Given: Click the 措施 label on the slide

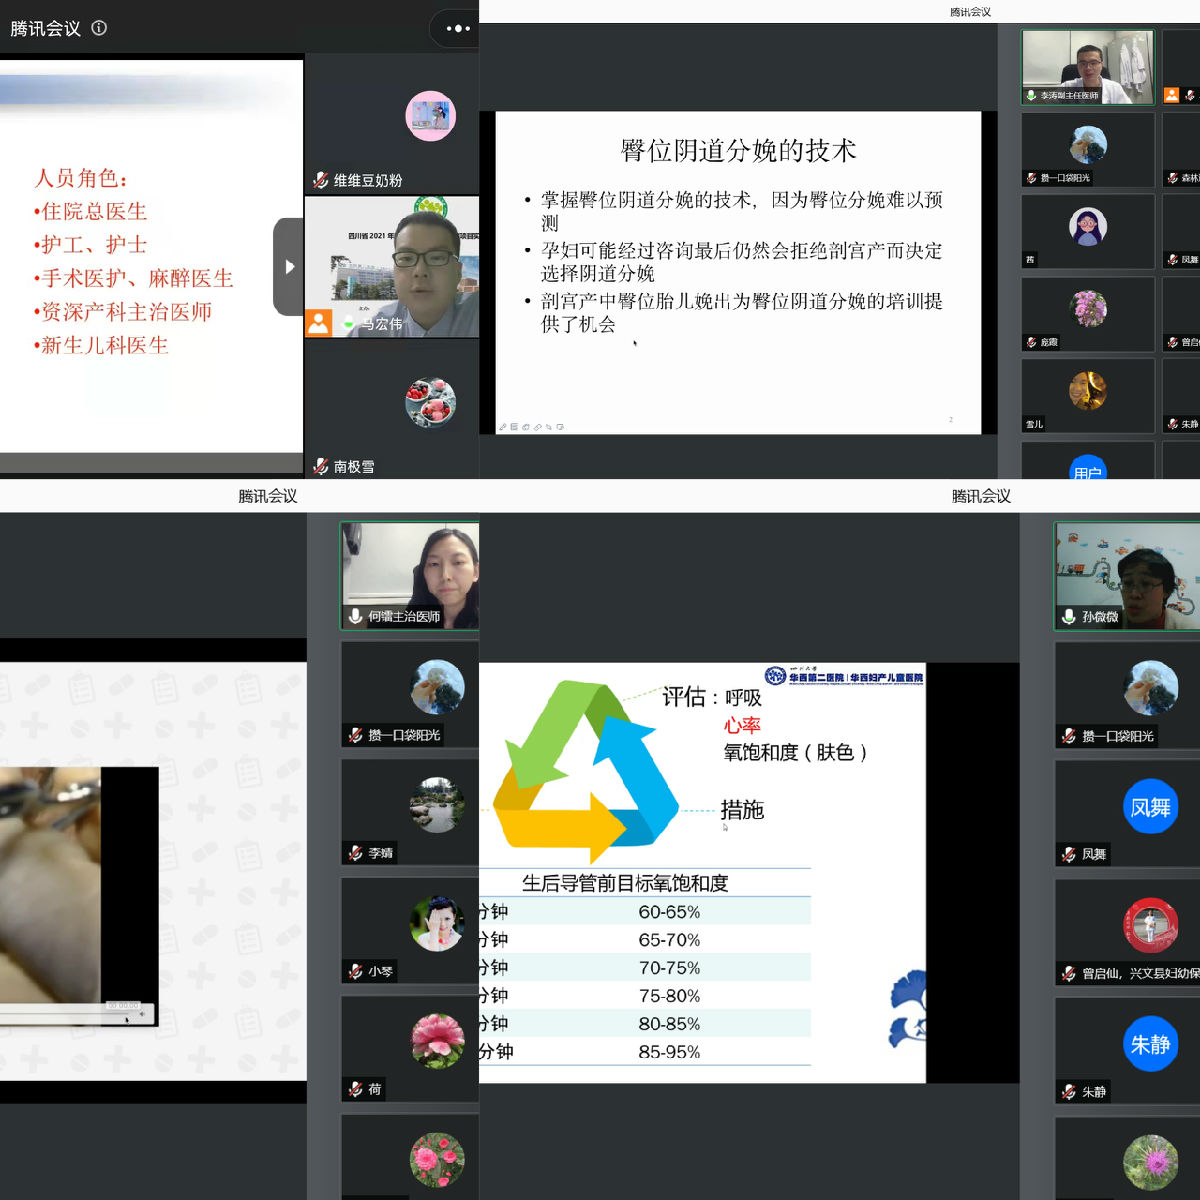Looking at the screenshot, I should (x=742, y=810).
